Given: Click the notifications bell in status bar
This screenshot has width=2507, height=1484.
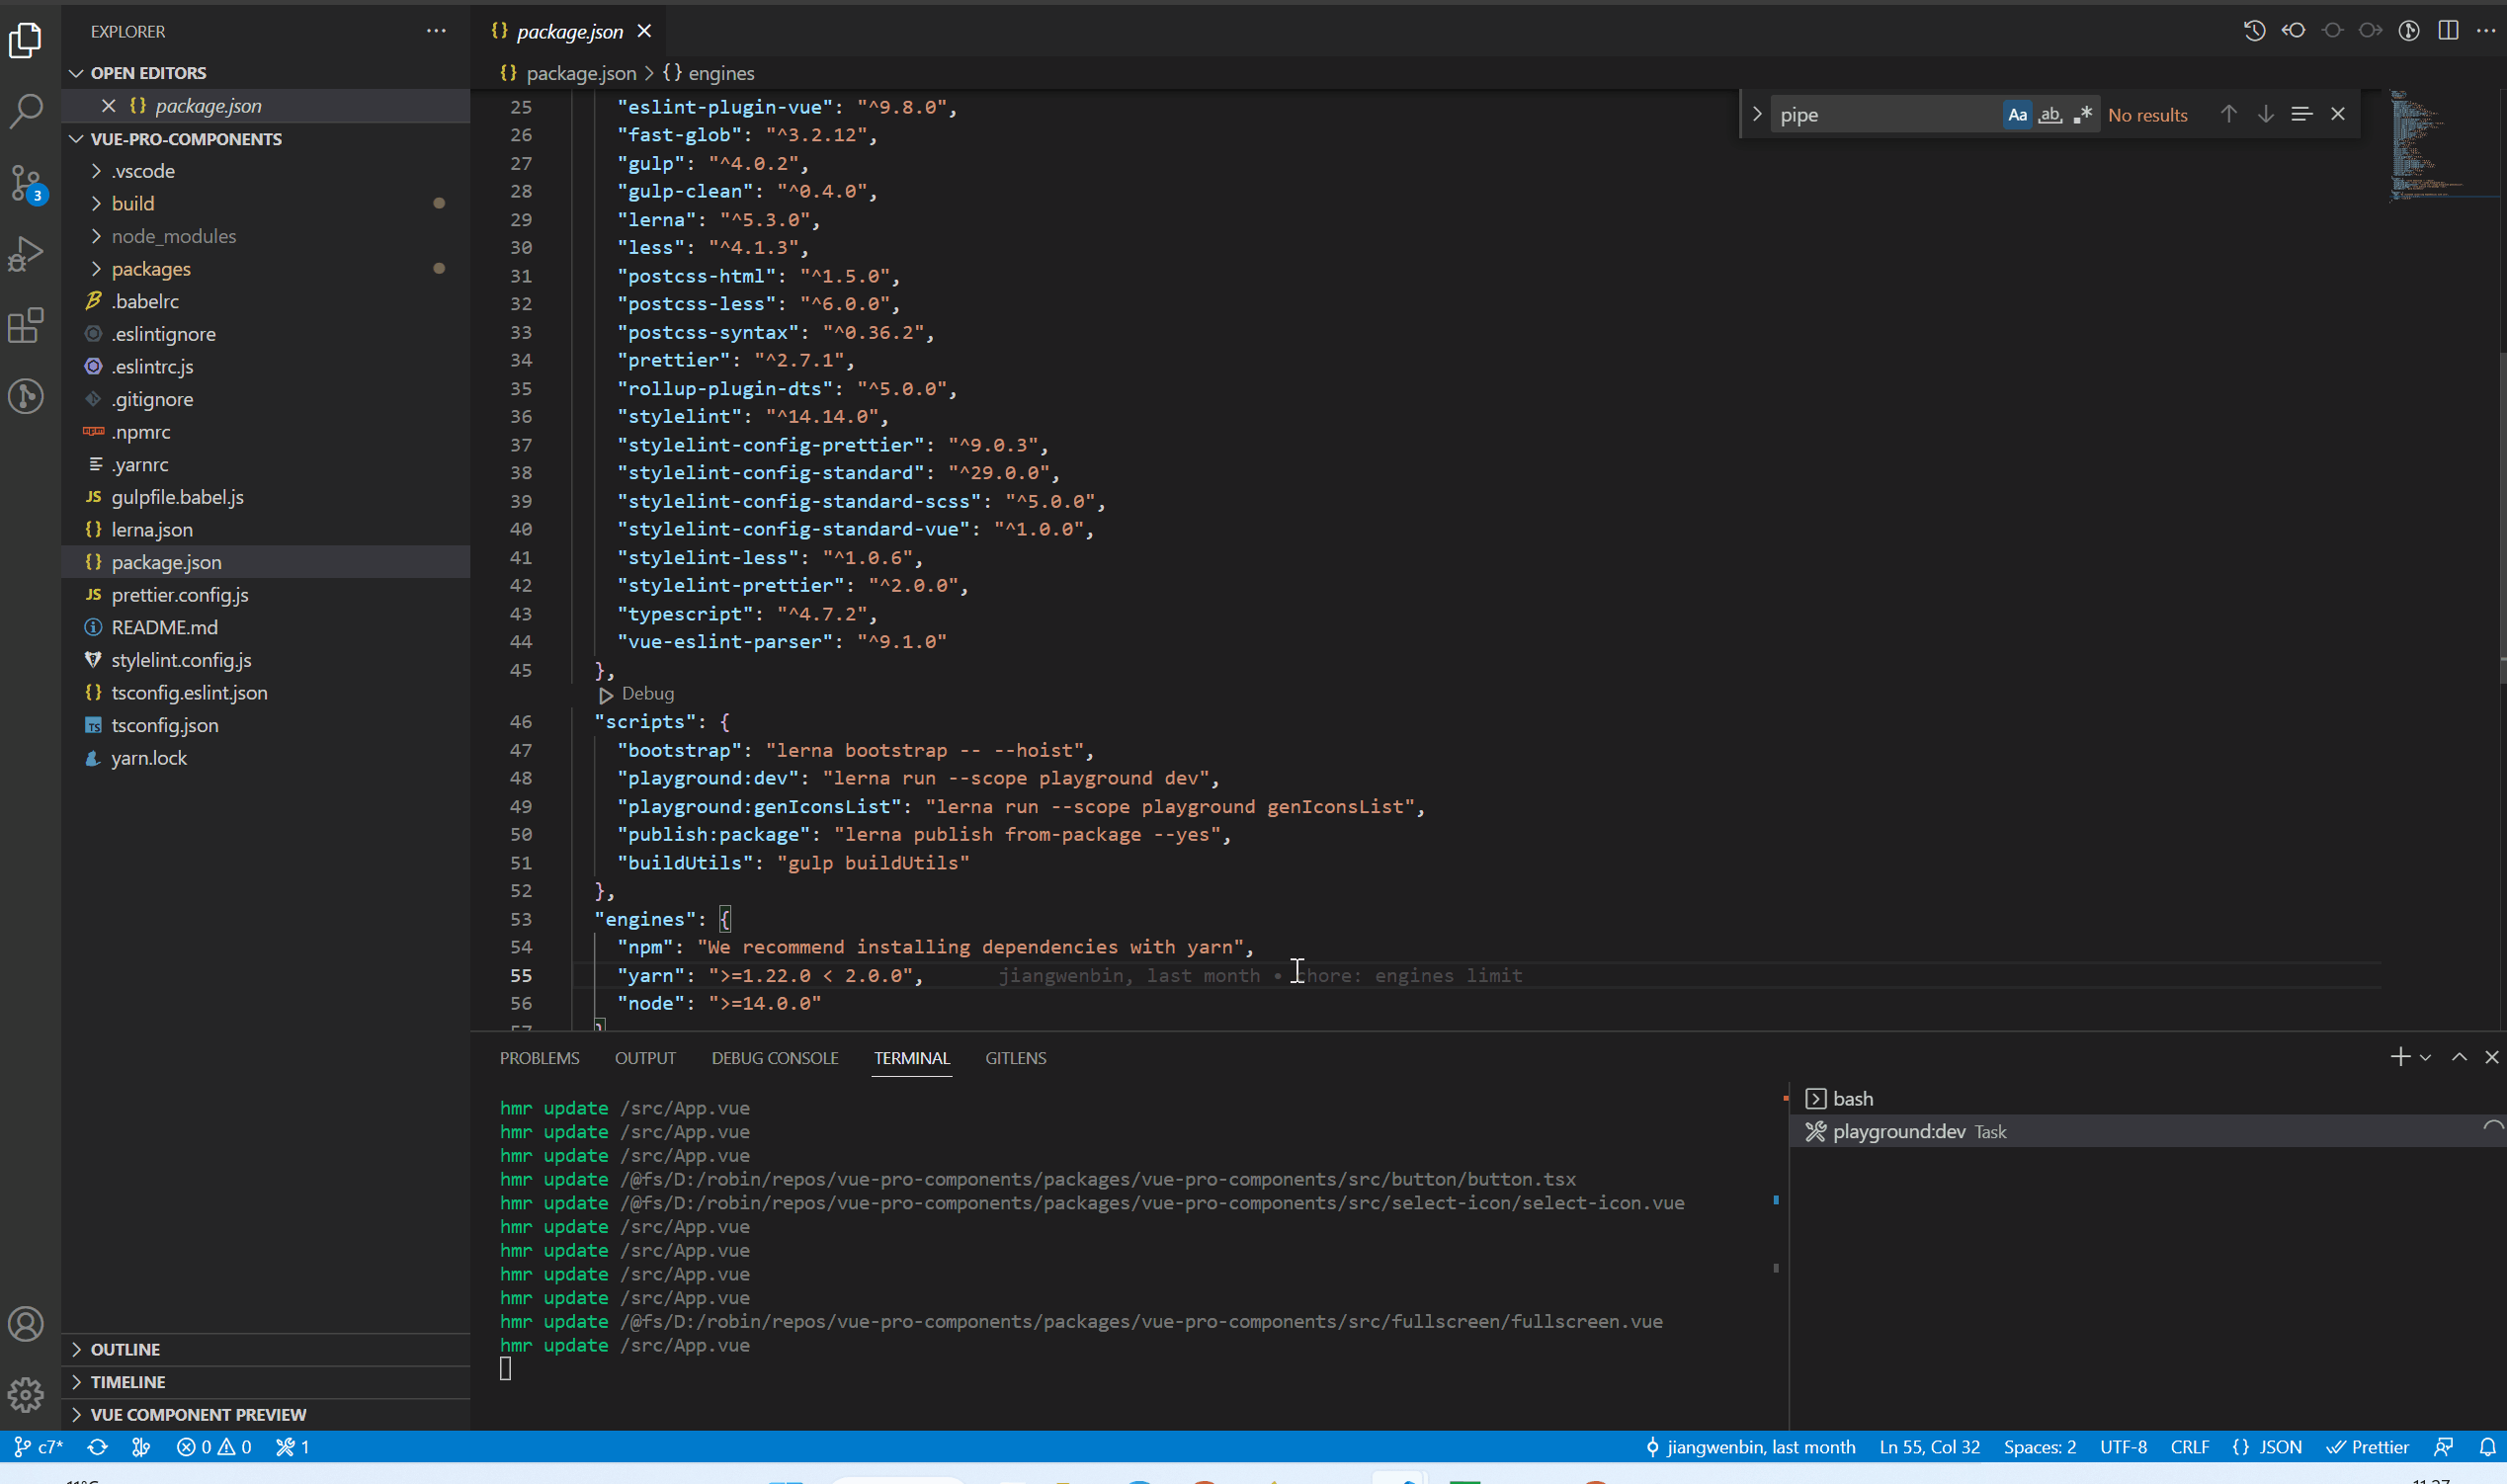Looking at the screenshot, I should coord(2487,1447).
